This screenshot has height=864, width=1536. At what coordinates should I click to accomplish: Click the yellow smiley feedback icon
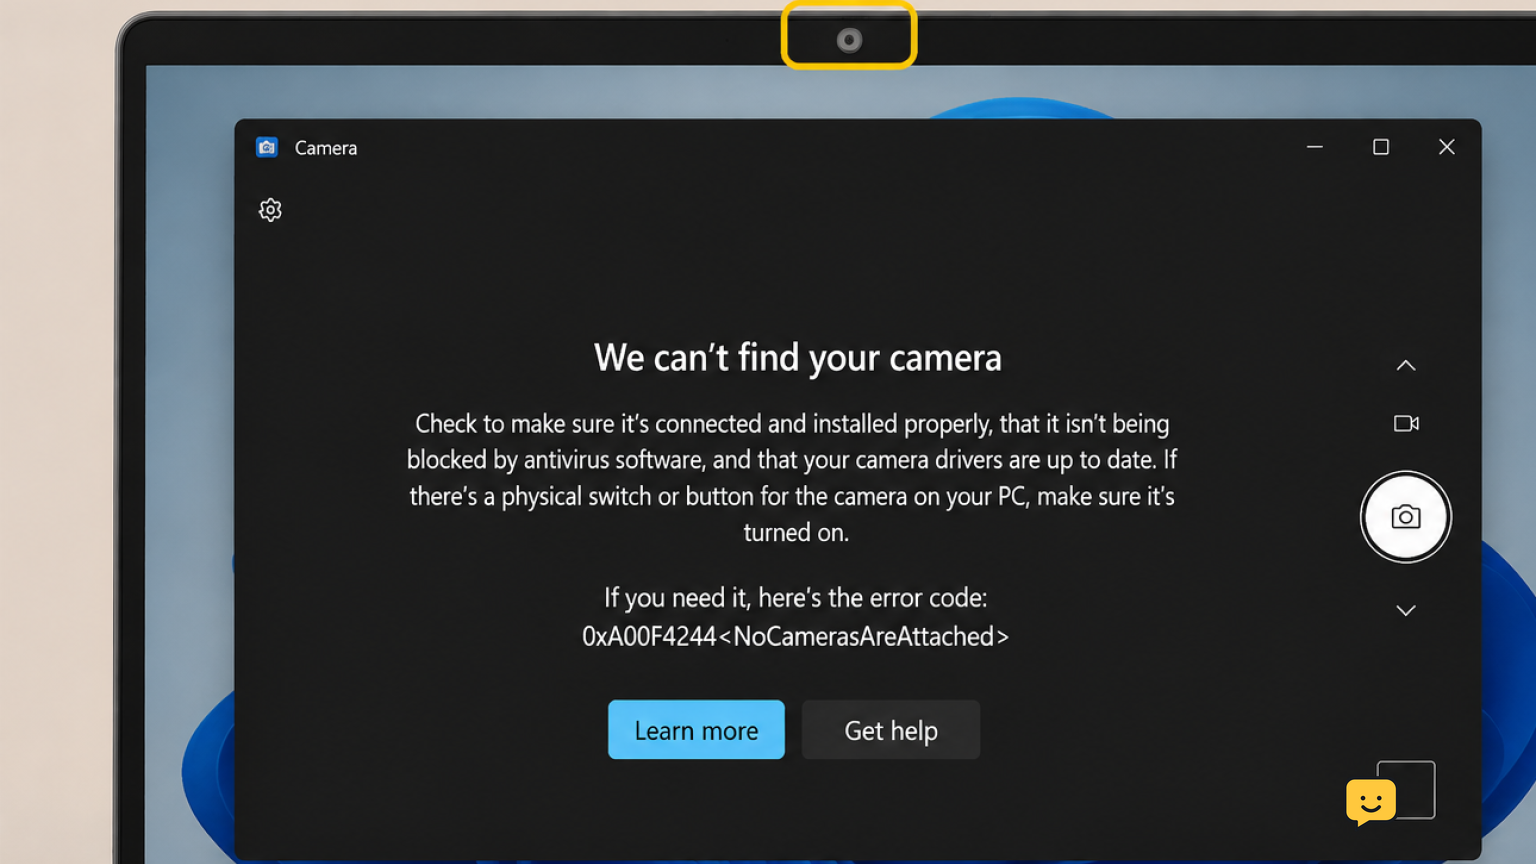pos(1370,802)
